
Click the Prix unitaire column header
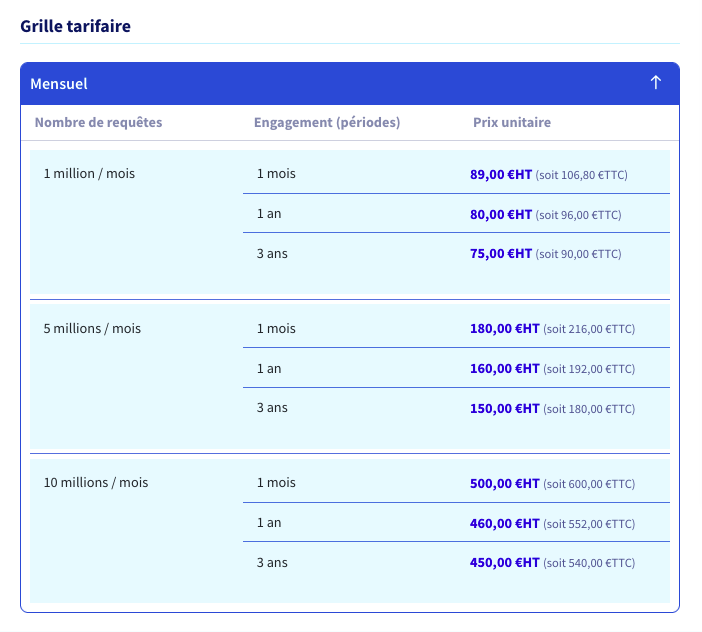(512, 122)
